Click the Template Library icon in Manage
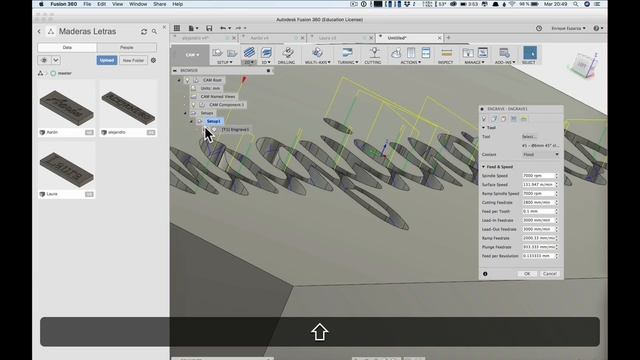Screen dimensions: 640x360 (x=483, y=53)
